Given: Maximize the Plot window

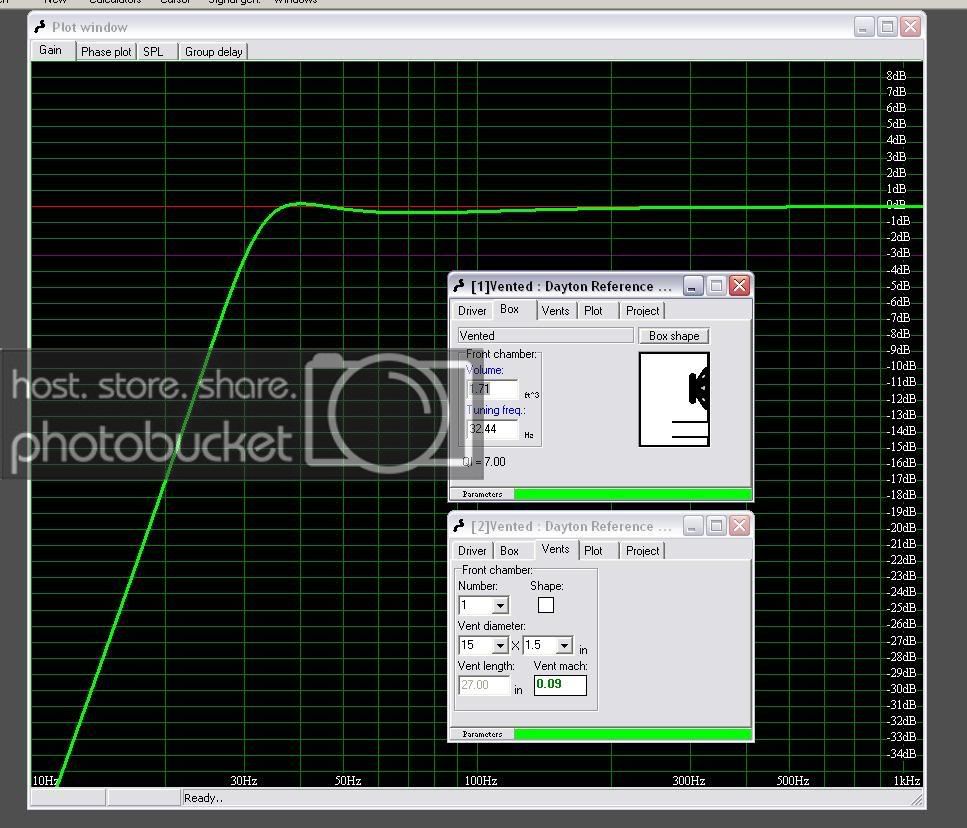Looking at the screenshot, I should (887, 27).
